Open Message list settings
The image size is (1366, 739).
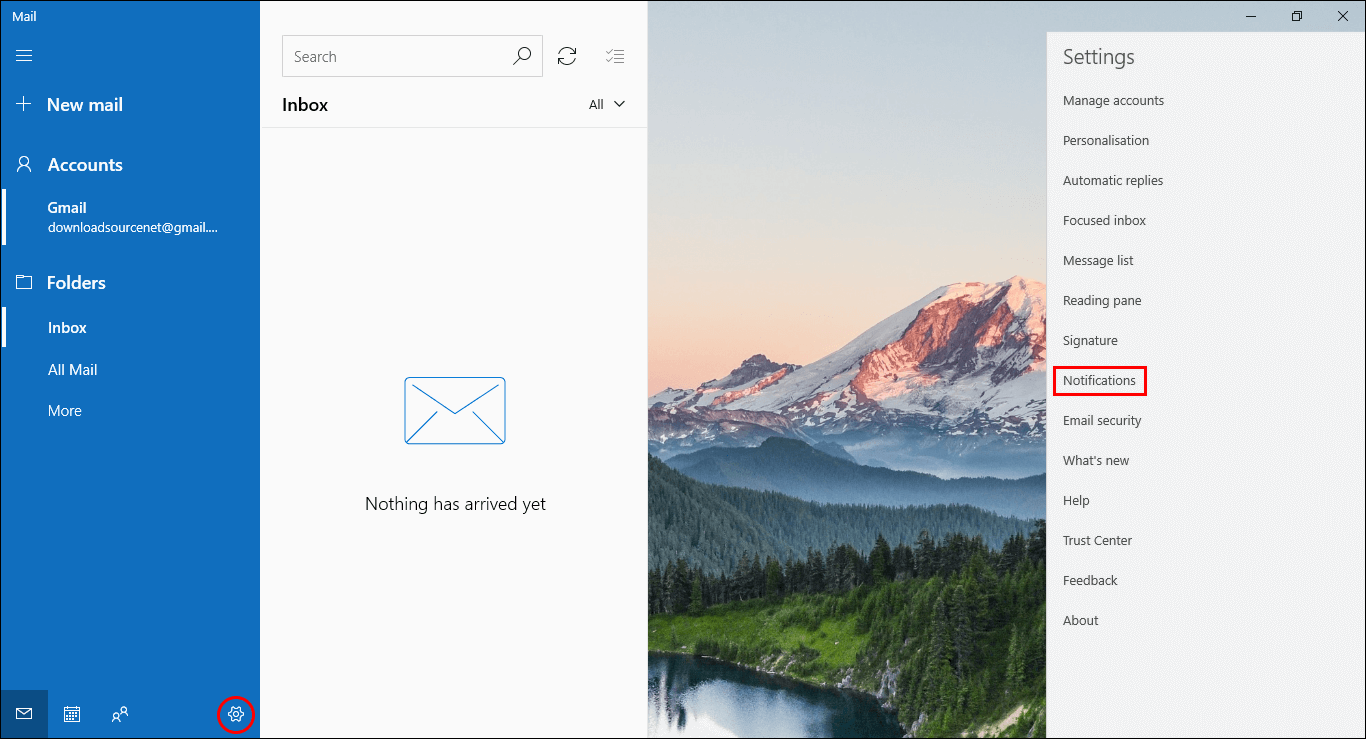point(1098,261)
